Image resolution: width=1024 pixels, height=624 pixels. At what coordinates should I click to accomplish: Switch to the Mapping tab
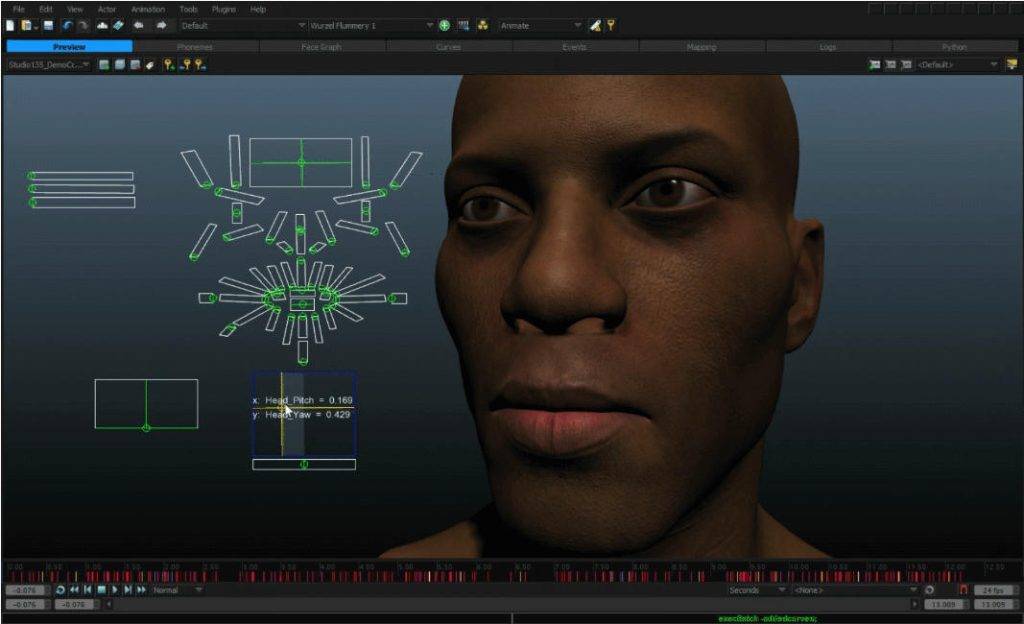tap(701, 46)
